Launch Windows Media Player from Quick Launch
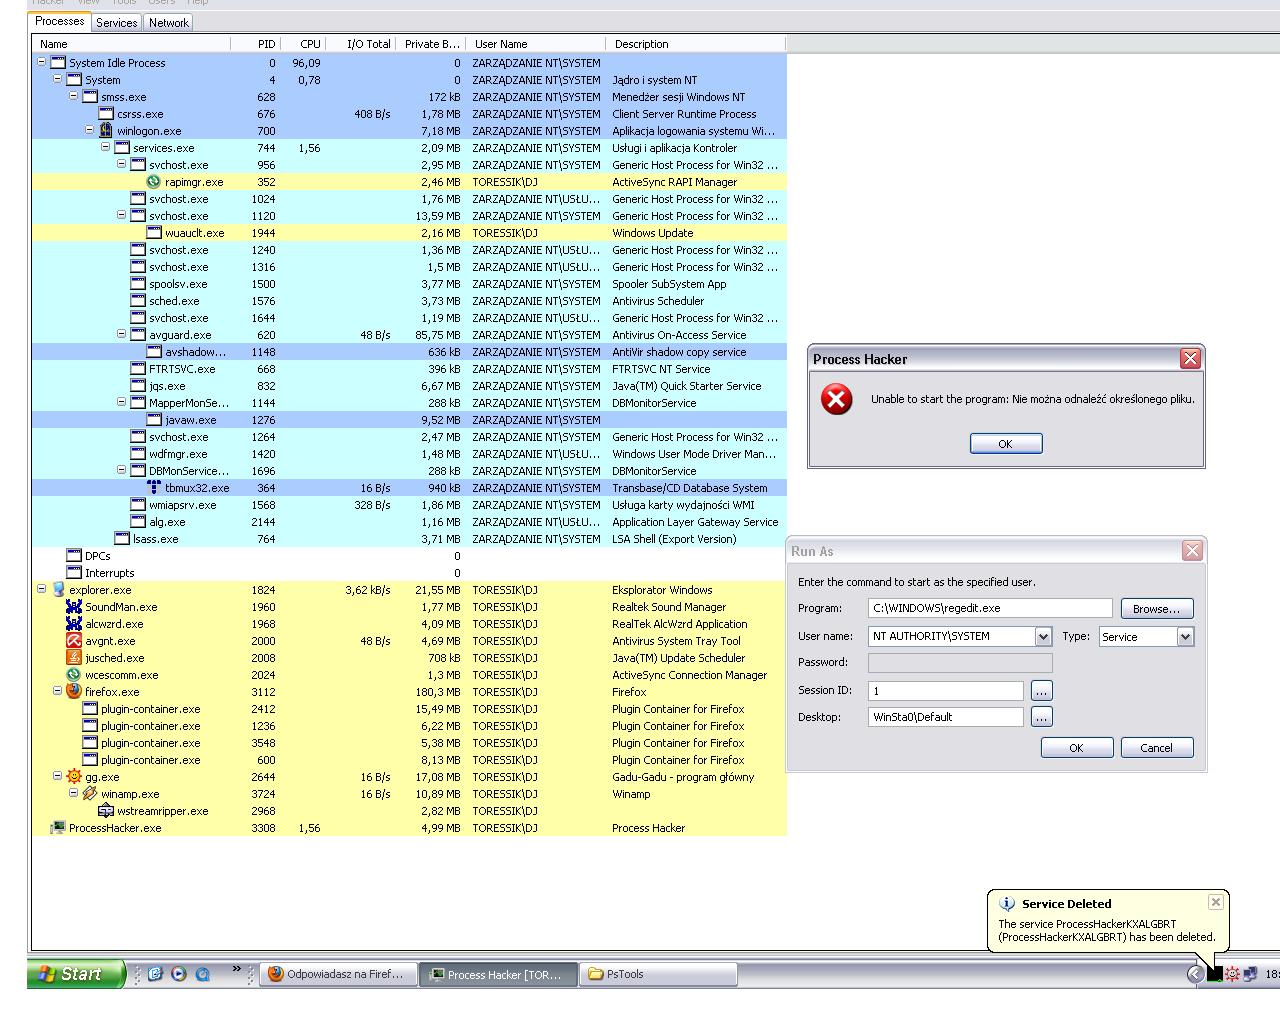1280x1024 pixels. click(179, 973)
